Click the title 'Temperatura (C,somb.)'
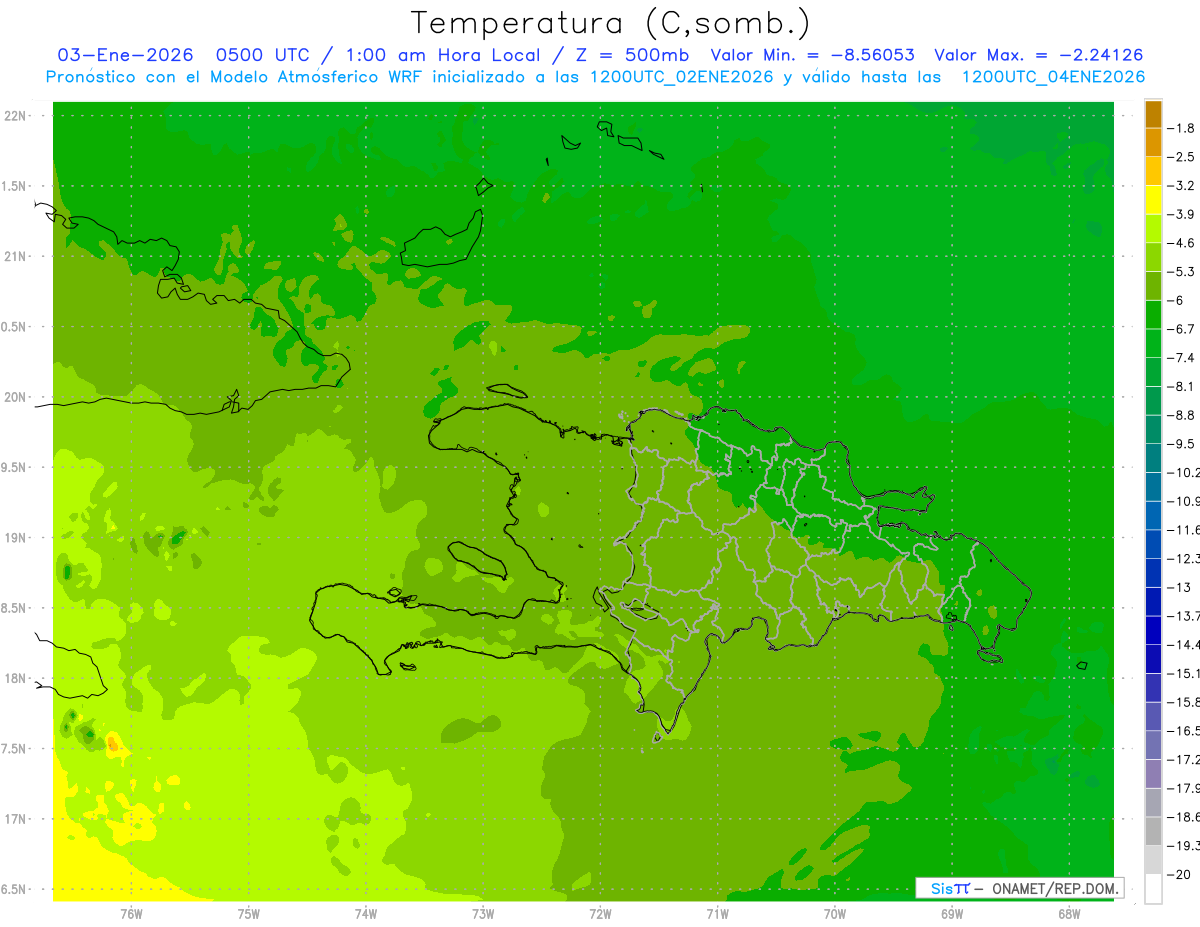1200x927 pixels. pos(610,24)
